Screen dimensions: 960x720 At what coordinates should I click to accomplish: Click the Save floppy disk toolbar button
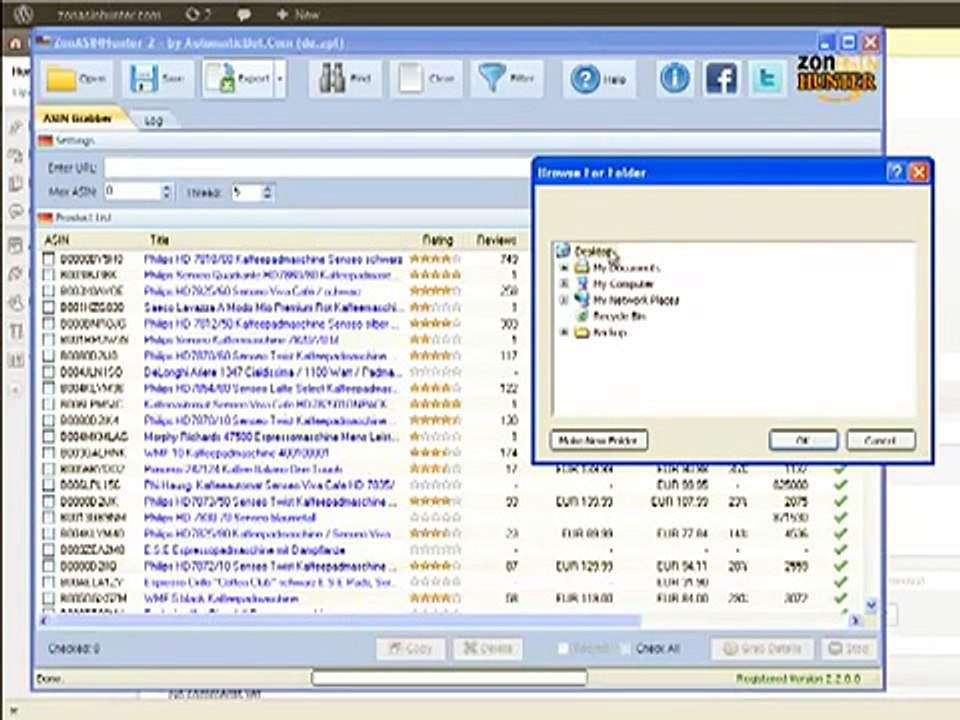pyautogui.click(x=157, y=78)
